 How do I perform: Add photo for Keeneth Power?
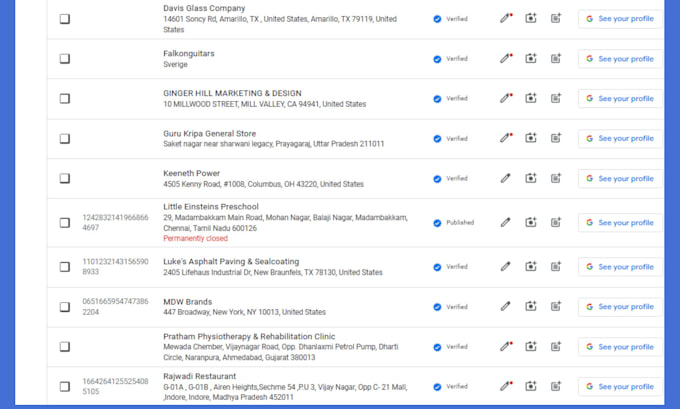[531, 178]
